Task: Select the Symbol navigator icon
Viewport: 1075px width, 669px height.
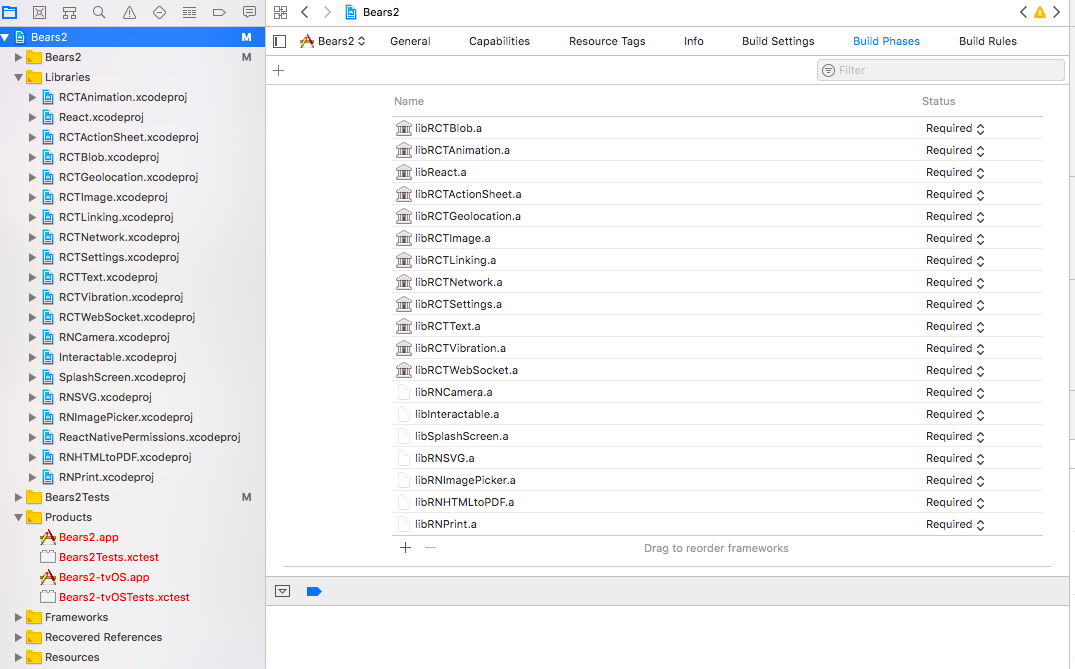Action: point(68,12)
